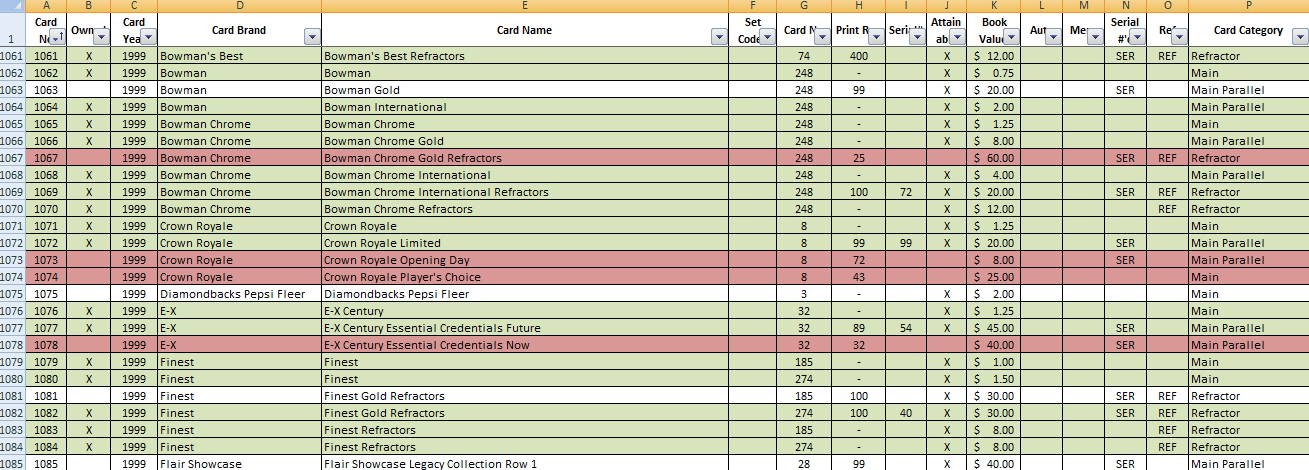Open the Me column M filter dropdown

tap(1093, 37)
